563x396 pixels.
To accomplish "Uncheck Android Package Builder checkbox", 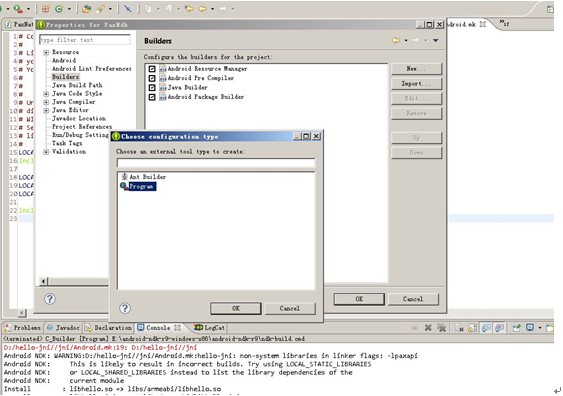I will point(152,97).
